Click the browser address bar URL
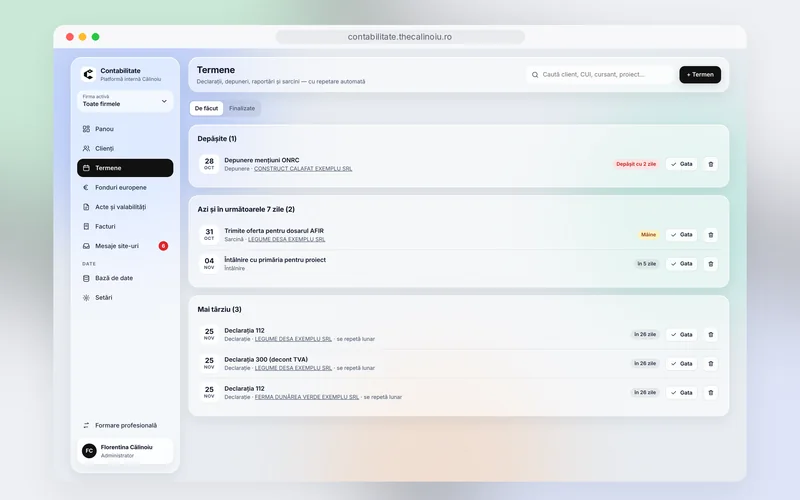The height and width of the screenshot is (500, 800). click(x=400, y=37)
